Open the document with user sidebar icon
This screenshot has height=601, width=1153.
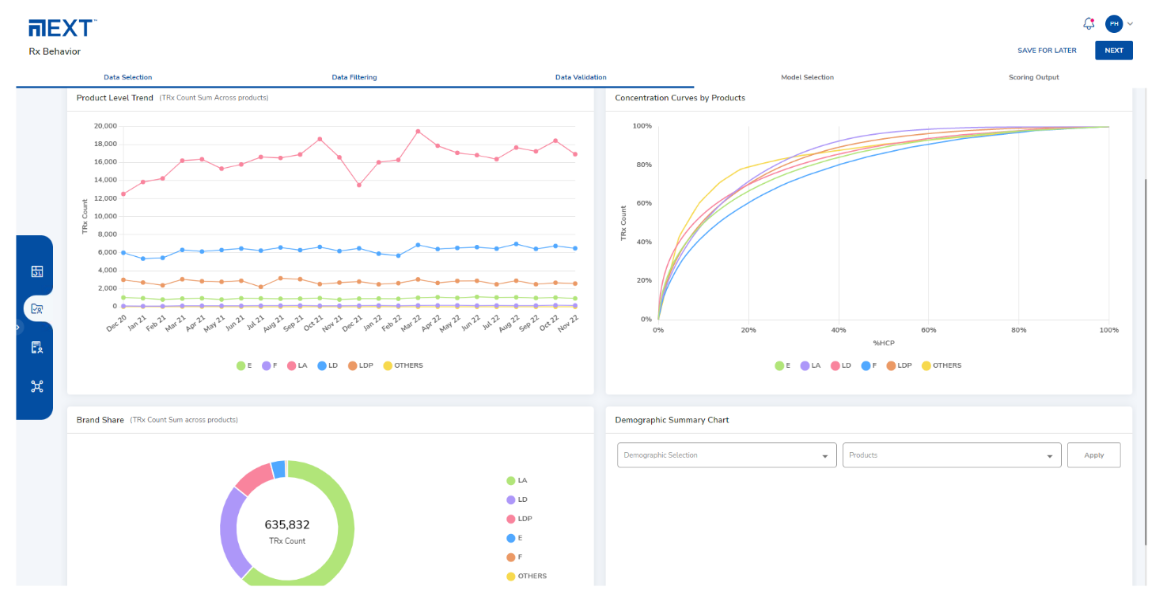coord(37,347)
